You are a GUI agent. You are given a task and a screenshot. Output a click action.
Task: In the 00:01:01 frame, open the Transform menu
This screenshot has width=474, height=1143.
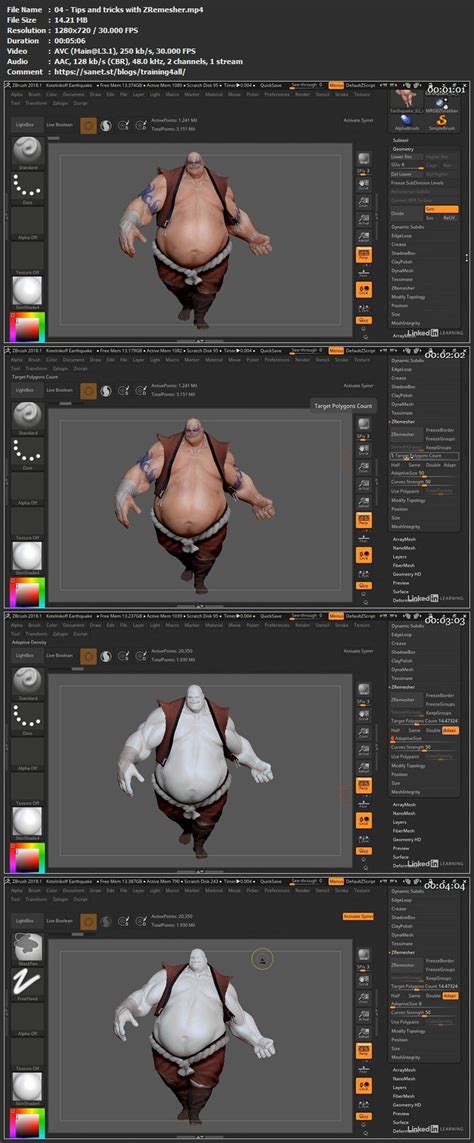(36, 103)
